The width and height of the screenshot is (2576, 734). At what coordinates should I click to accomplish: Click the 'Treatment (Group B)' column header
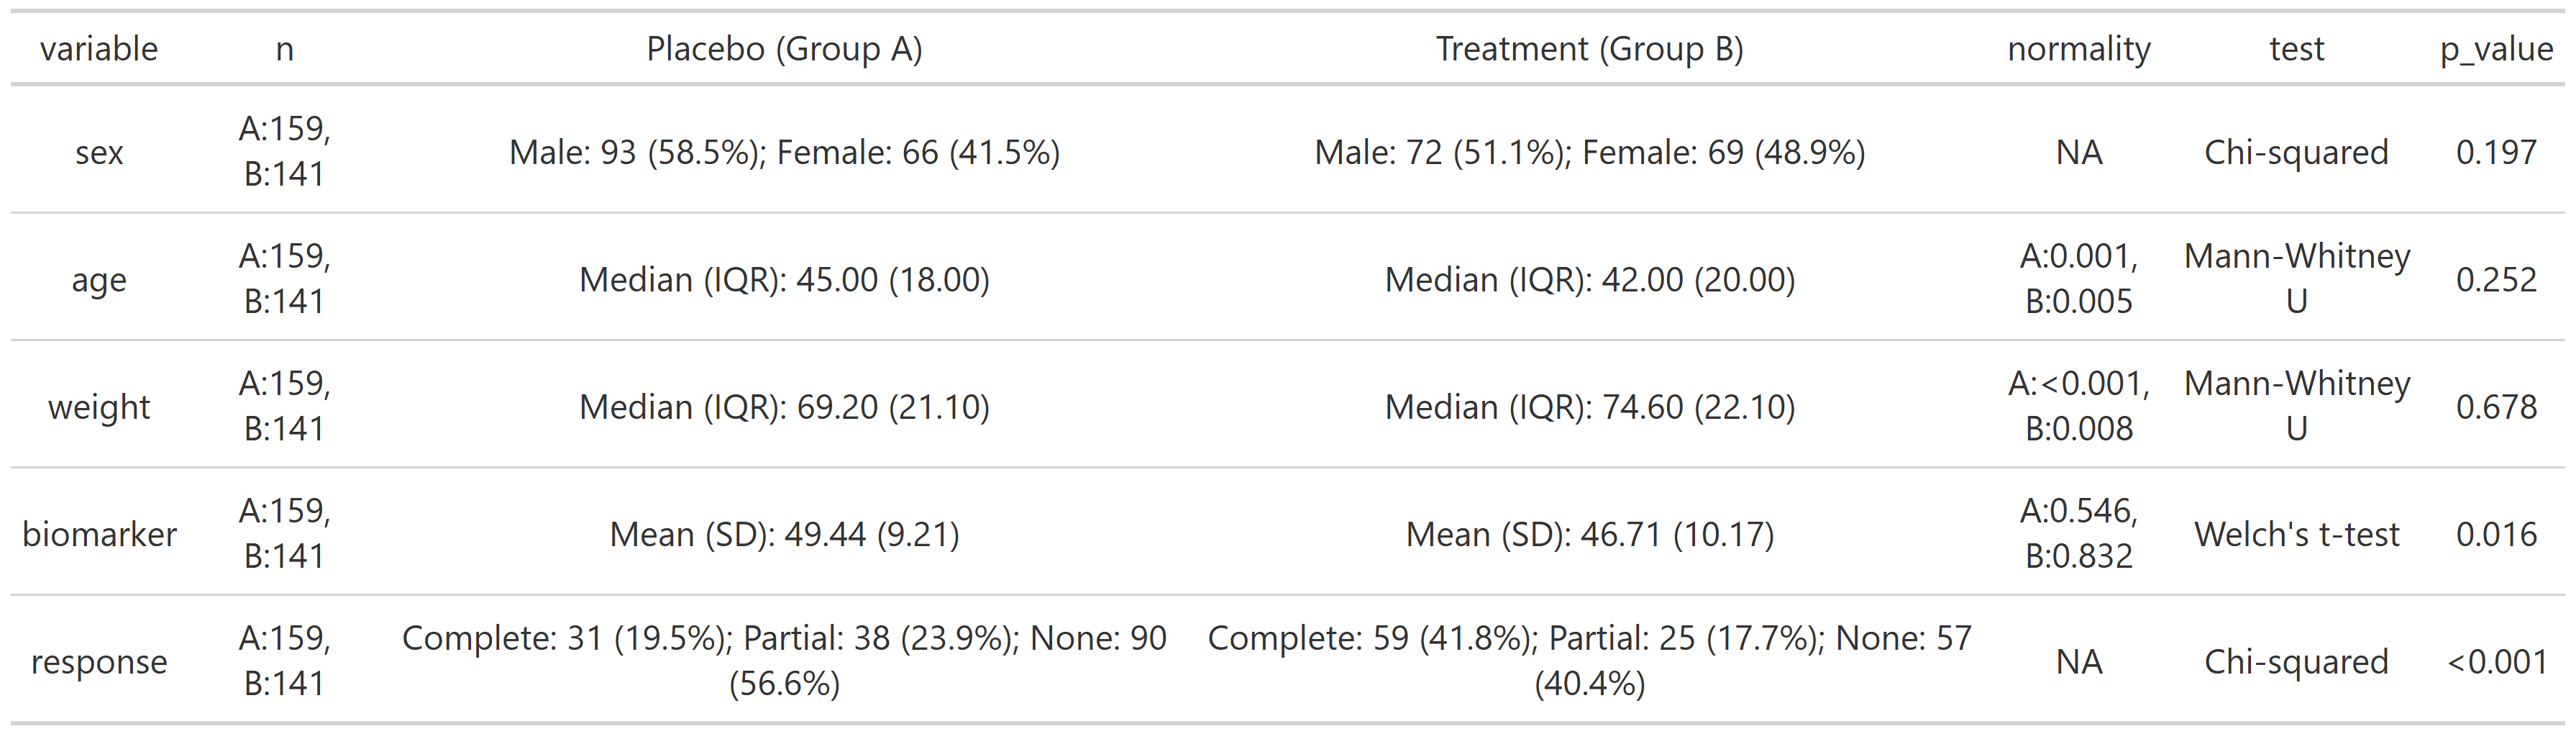click(x=1589, y=49)
